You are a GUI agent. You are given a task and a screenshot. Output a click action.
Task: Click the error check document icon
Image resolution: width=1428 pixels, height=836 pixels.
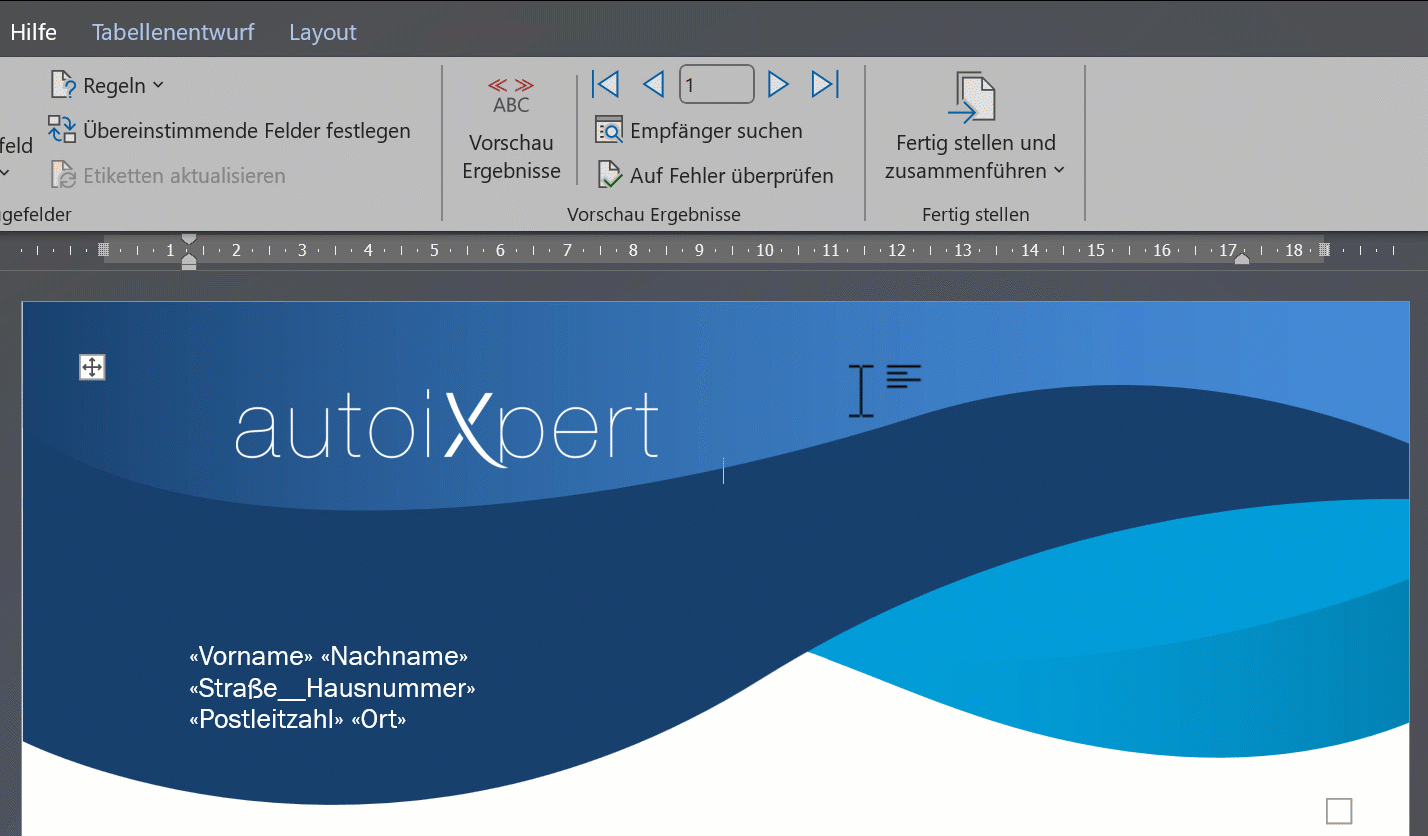[x=609, y=176]
